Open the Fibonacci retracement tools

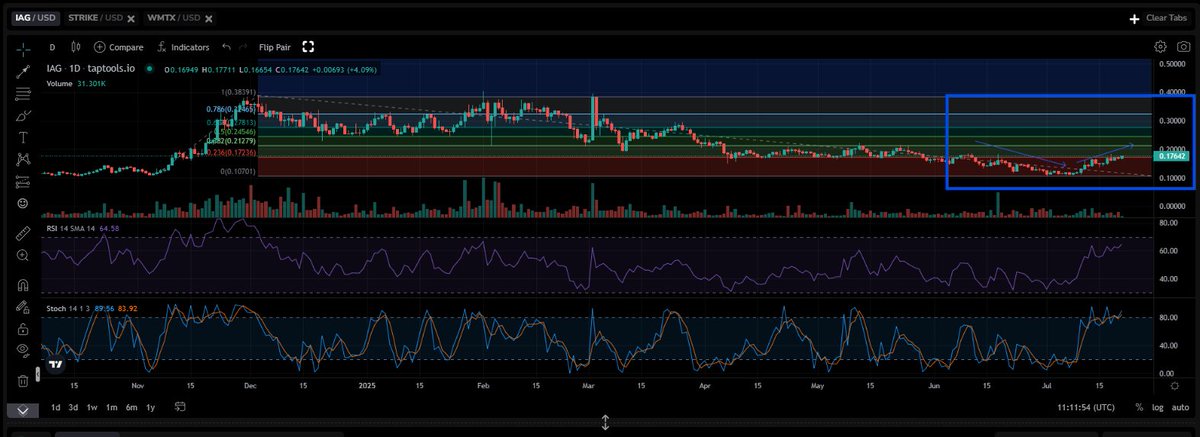pyautogui.click(x=23, y=94)
